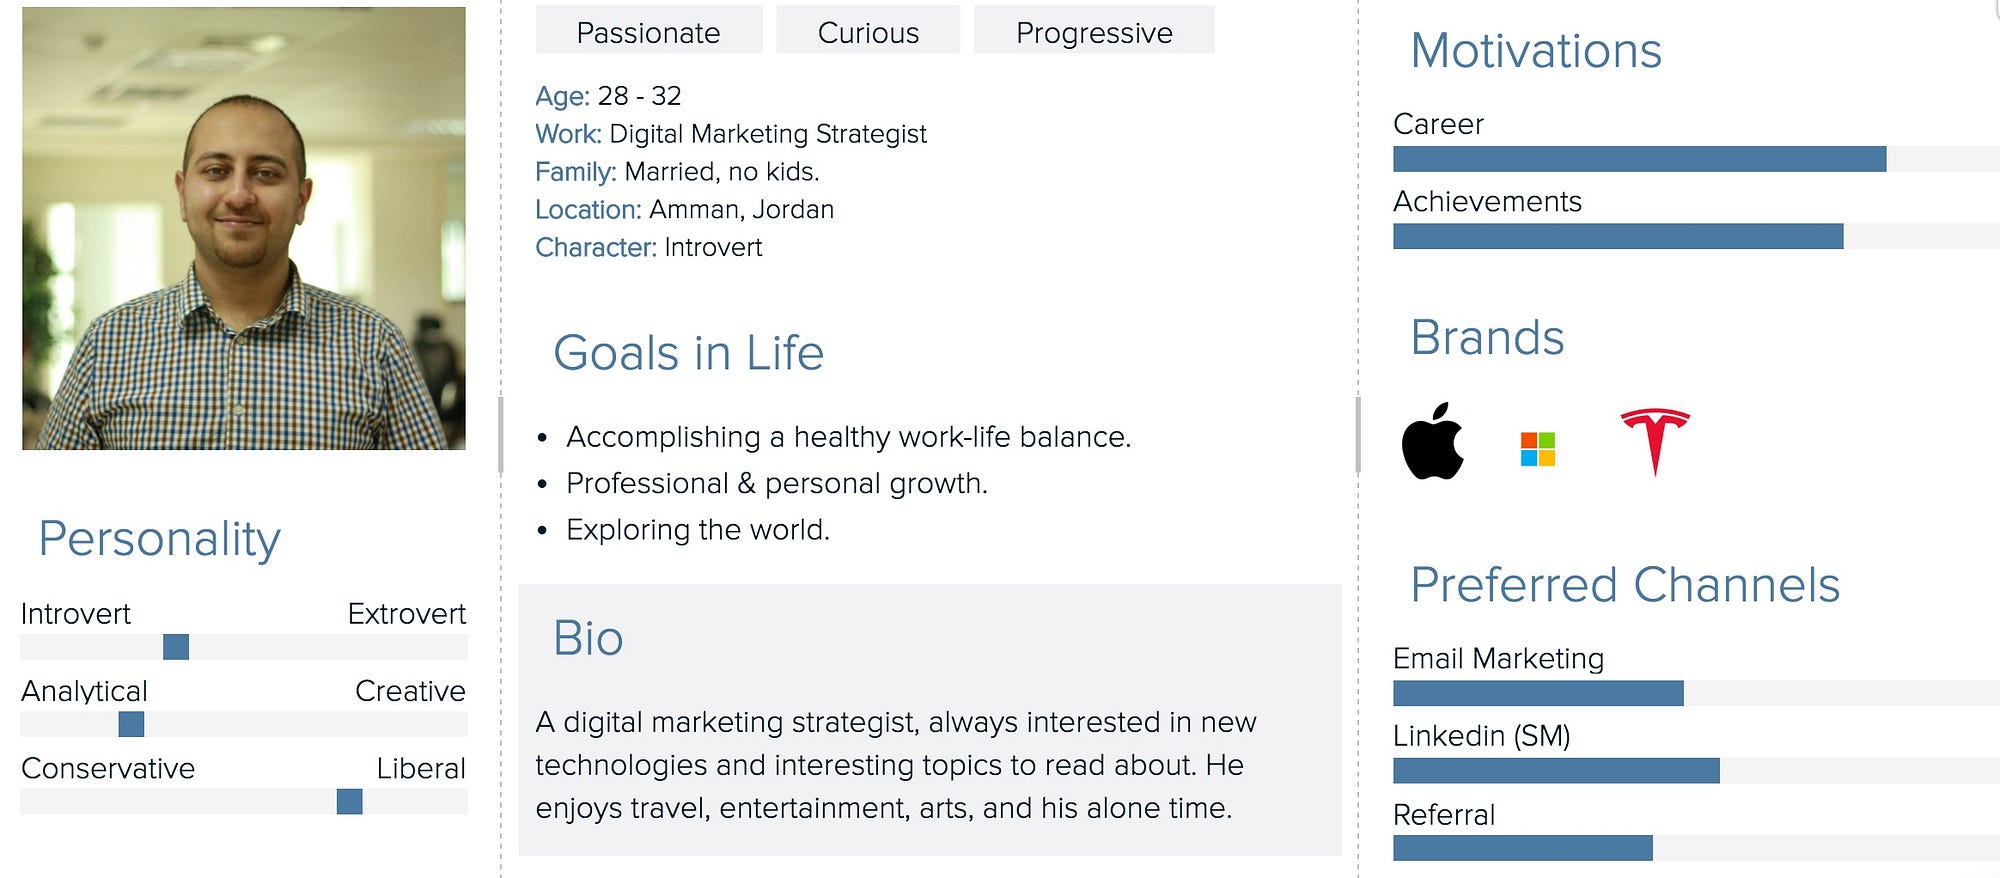Click the Tesla brand logo
Image resolution: width=2000 pixels, height=878 pixels.
tap(1655, 441)
